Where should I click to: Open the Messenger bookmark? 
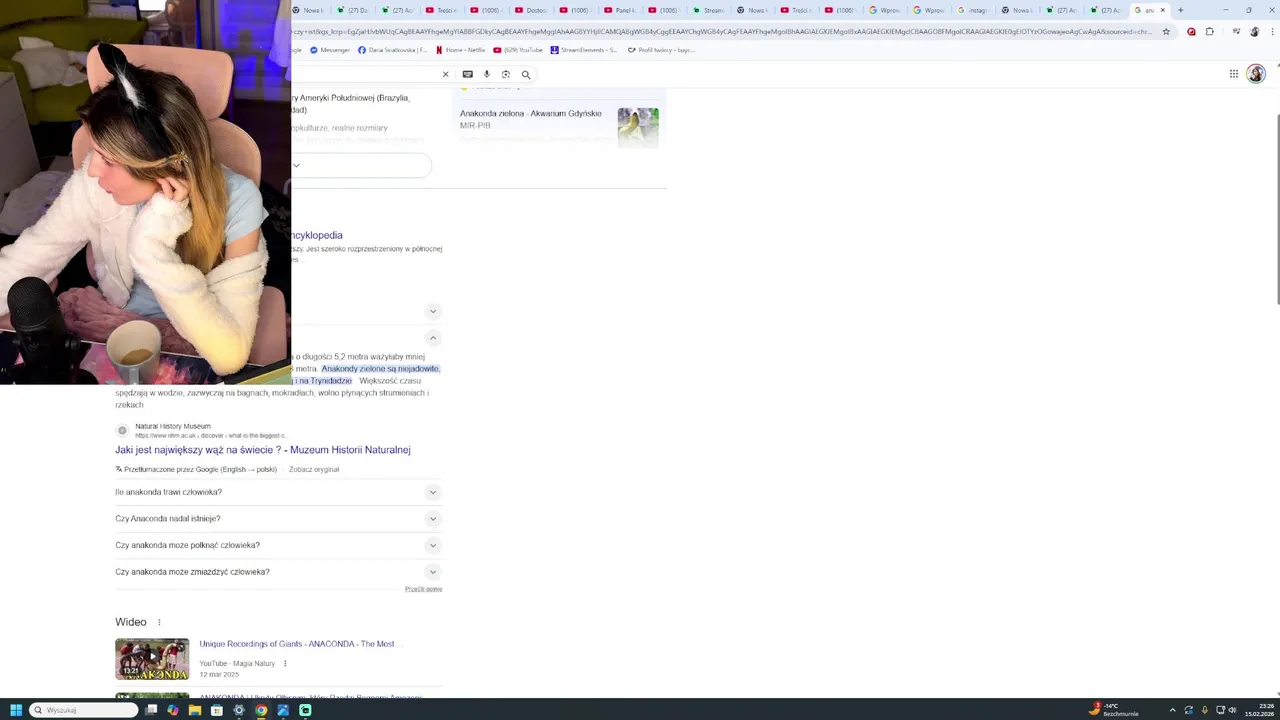330,50
